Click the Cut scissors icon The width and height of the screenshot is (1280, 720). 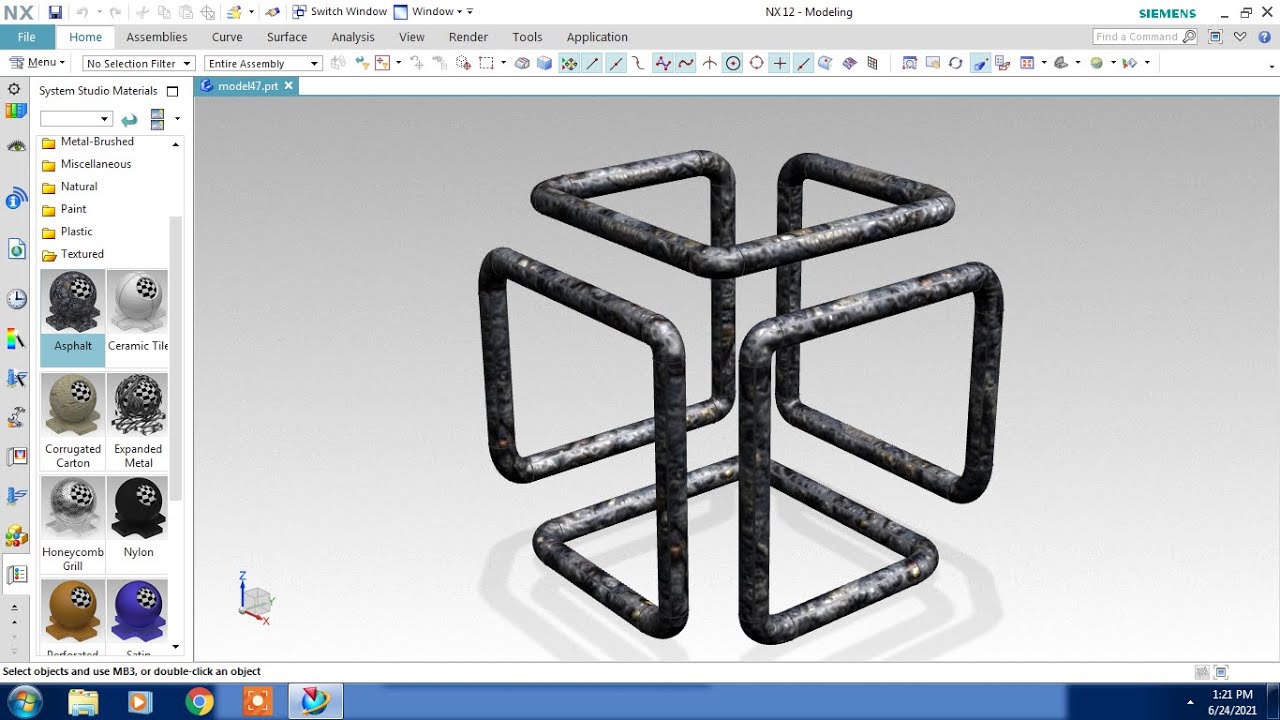[x=143, y=12]
